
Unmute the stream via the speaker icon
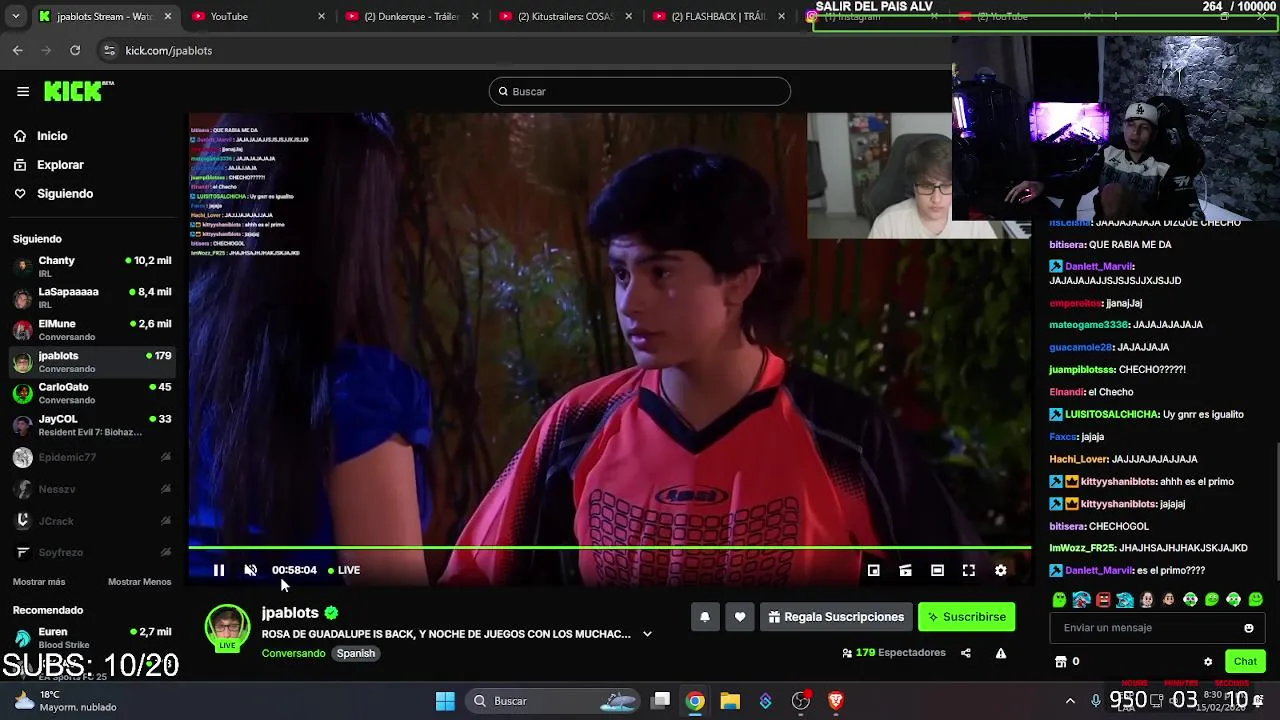click(x=251, y=570)
